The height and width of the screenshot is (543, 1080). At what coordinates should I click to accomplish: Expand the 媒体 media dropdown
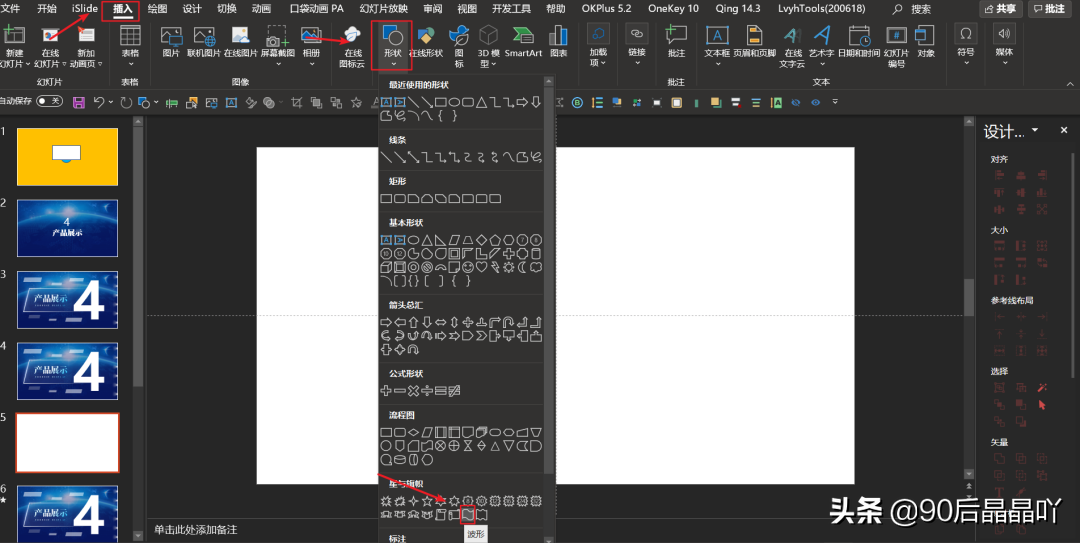pos(1004,44)
